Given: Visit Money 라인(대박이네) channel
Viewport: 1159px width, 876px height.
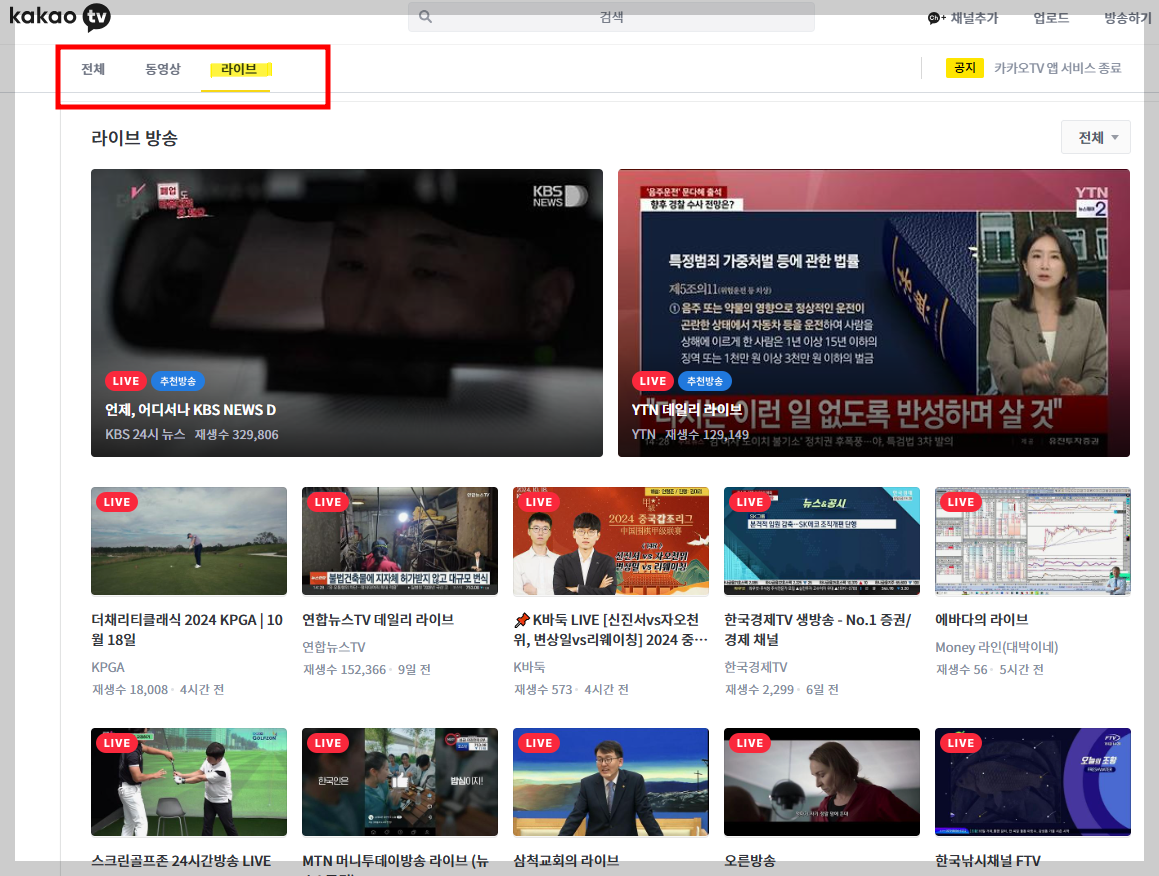Looking at the screenshot, I should coord(996,647).
